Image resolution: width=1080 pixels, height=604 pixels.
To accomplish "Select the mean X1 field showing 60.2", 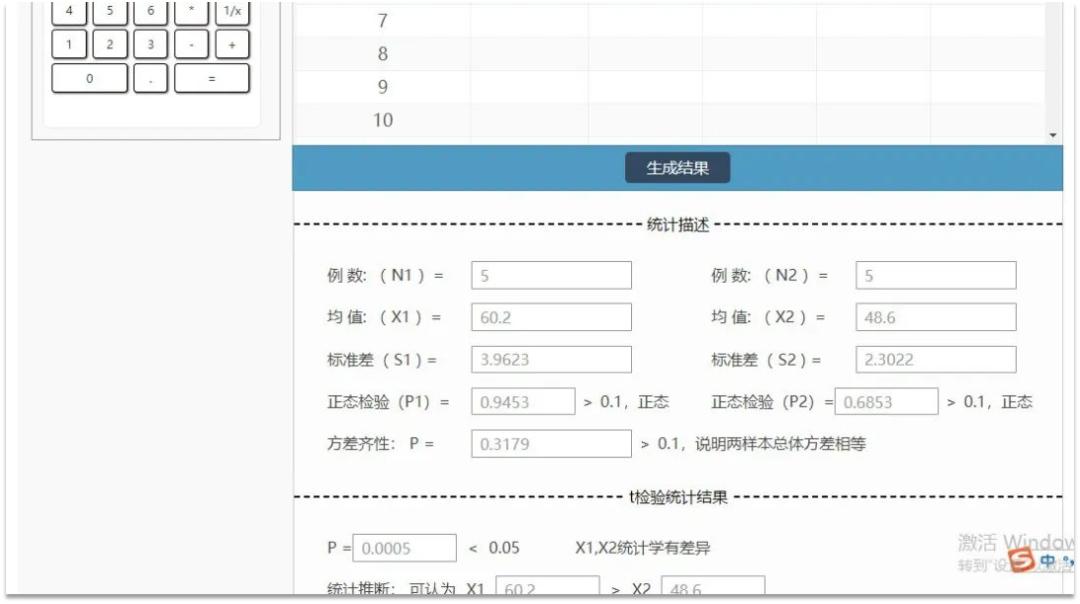I will click(x=550, y=316).
